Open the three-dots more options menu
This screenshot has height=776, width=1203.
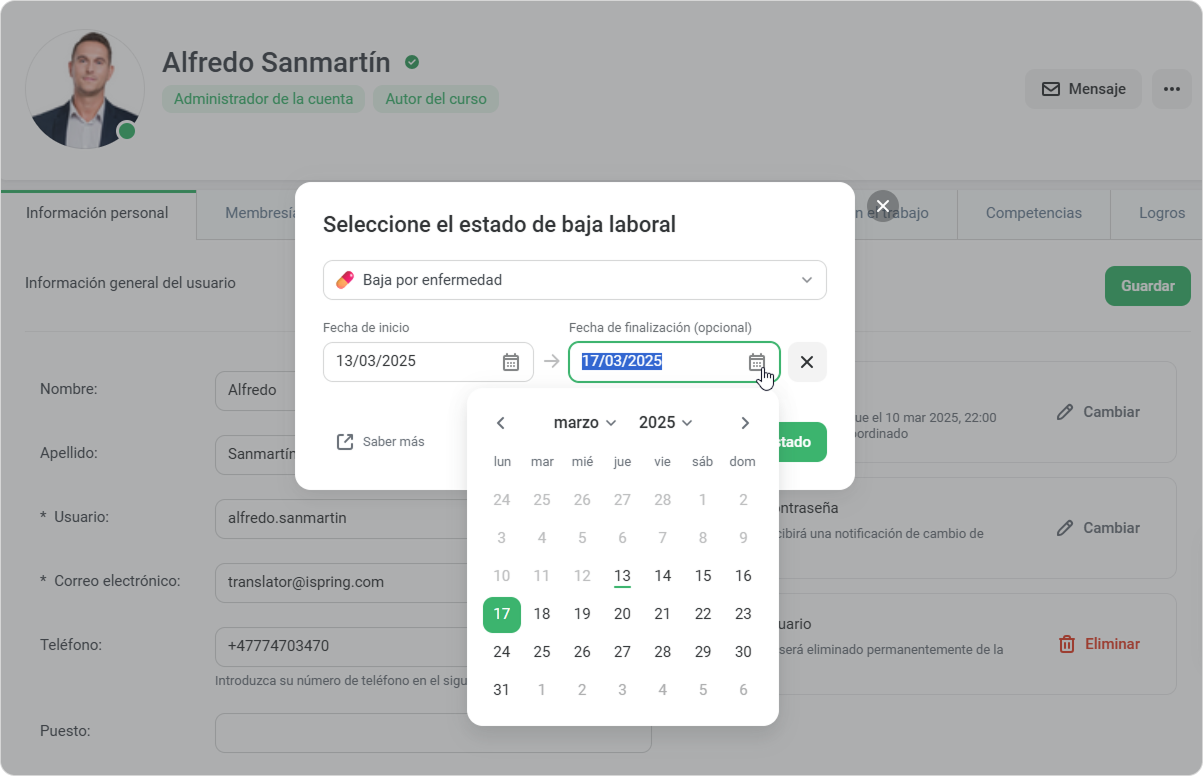(1171, 89)
